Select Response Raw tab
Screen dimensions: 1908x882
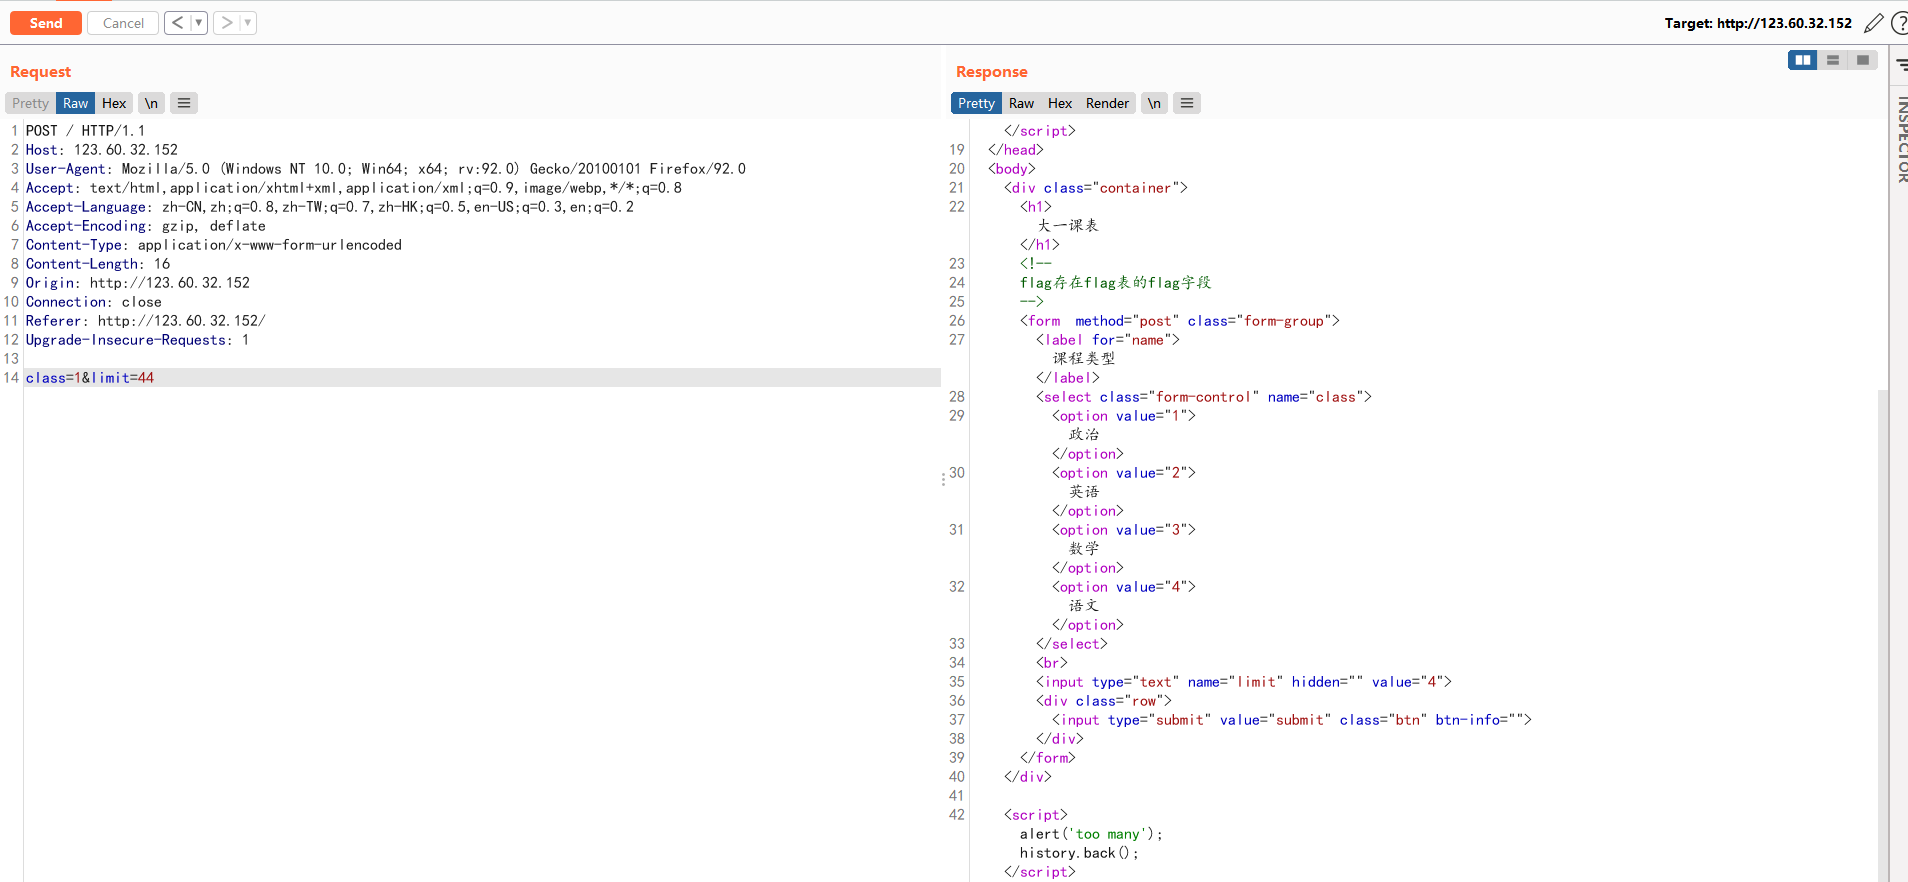click(1021, 103)
